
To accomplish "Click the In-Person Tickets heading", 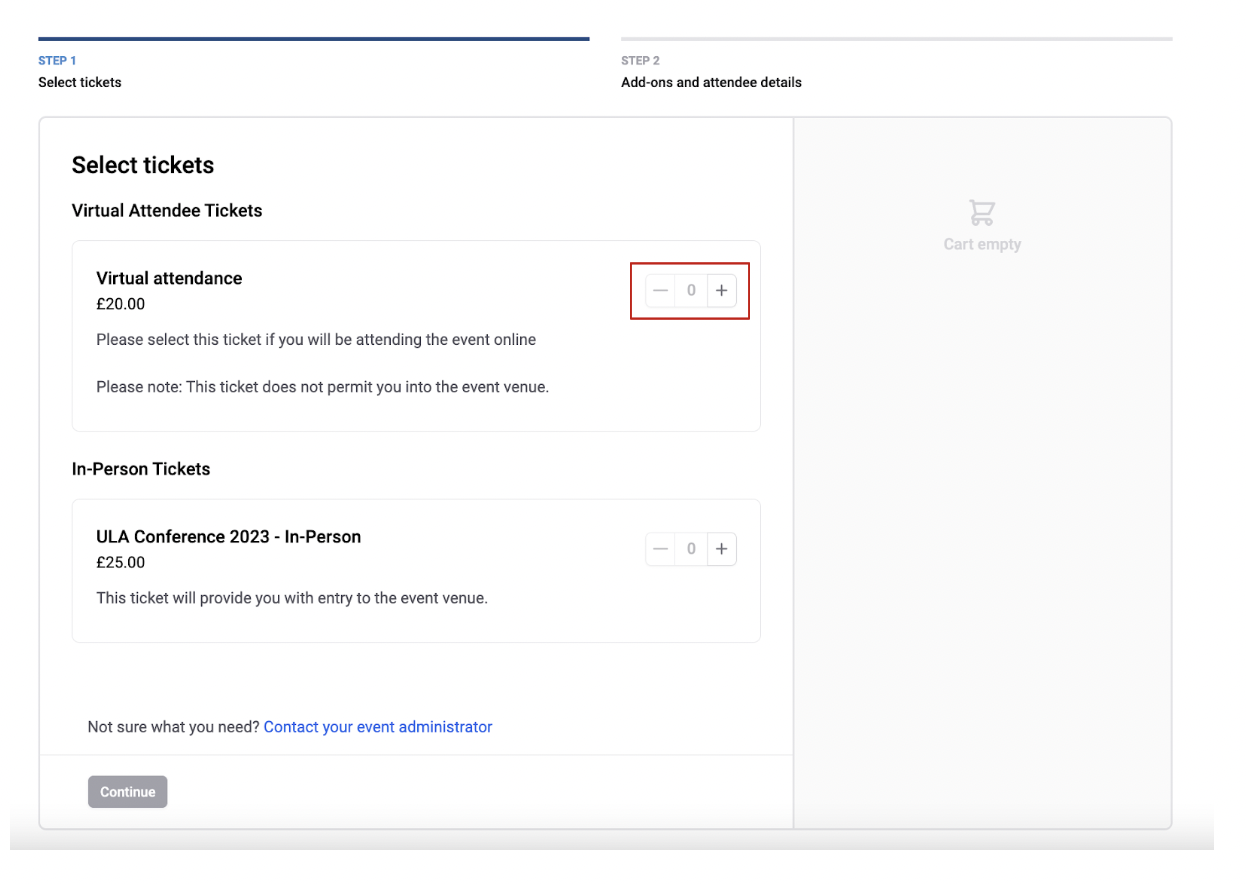I will coord(141,469).
